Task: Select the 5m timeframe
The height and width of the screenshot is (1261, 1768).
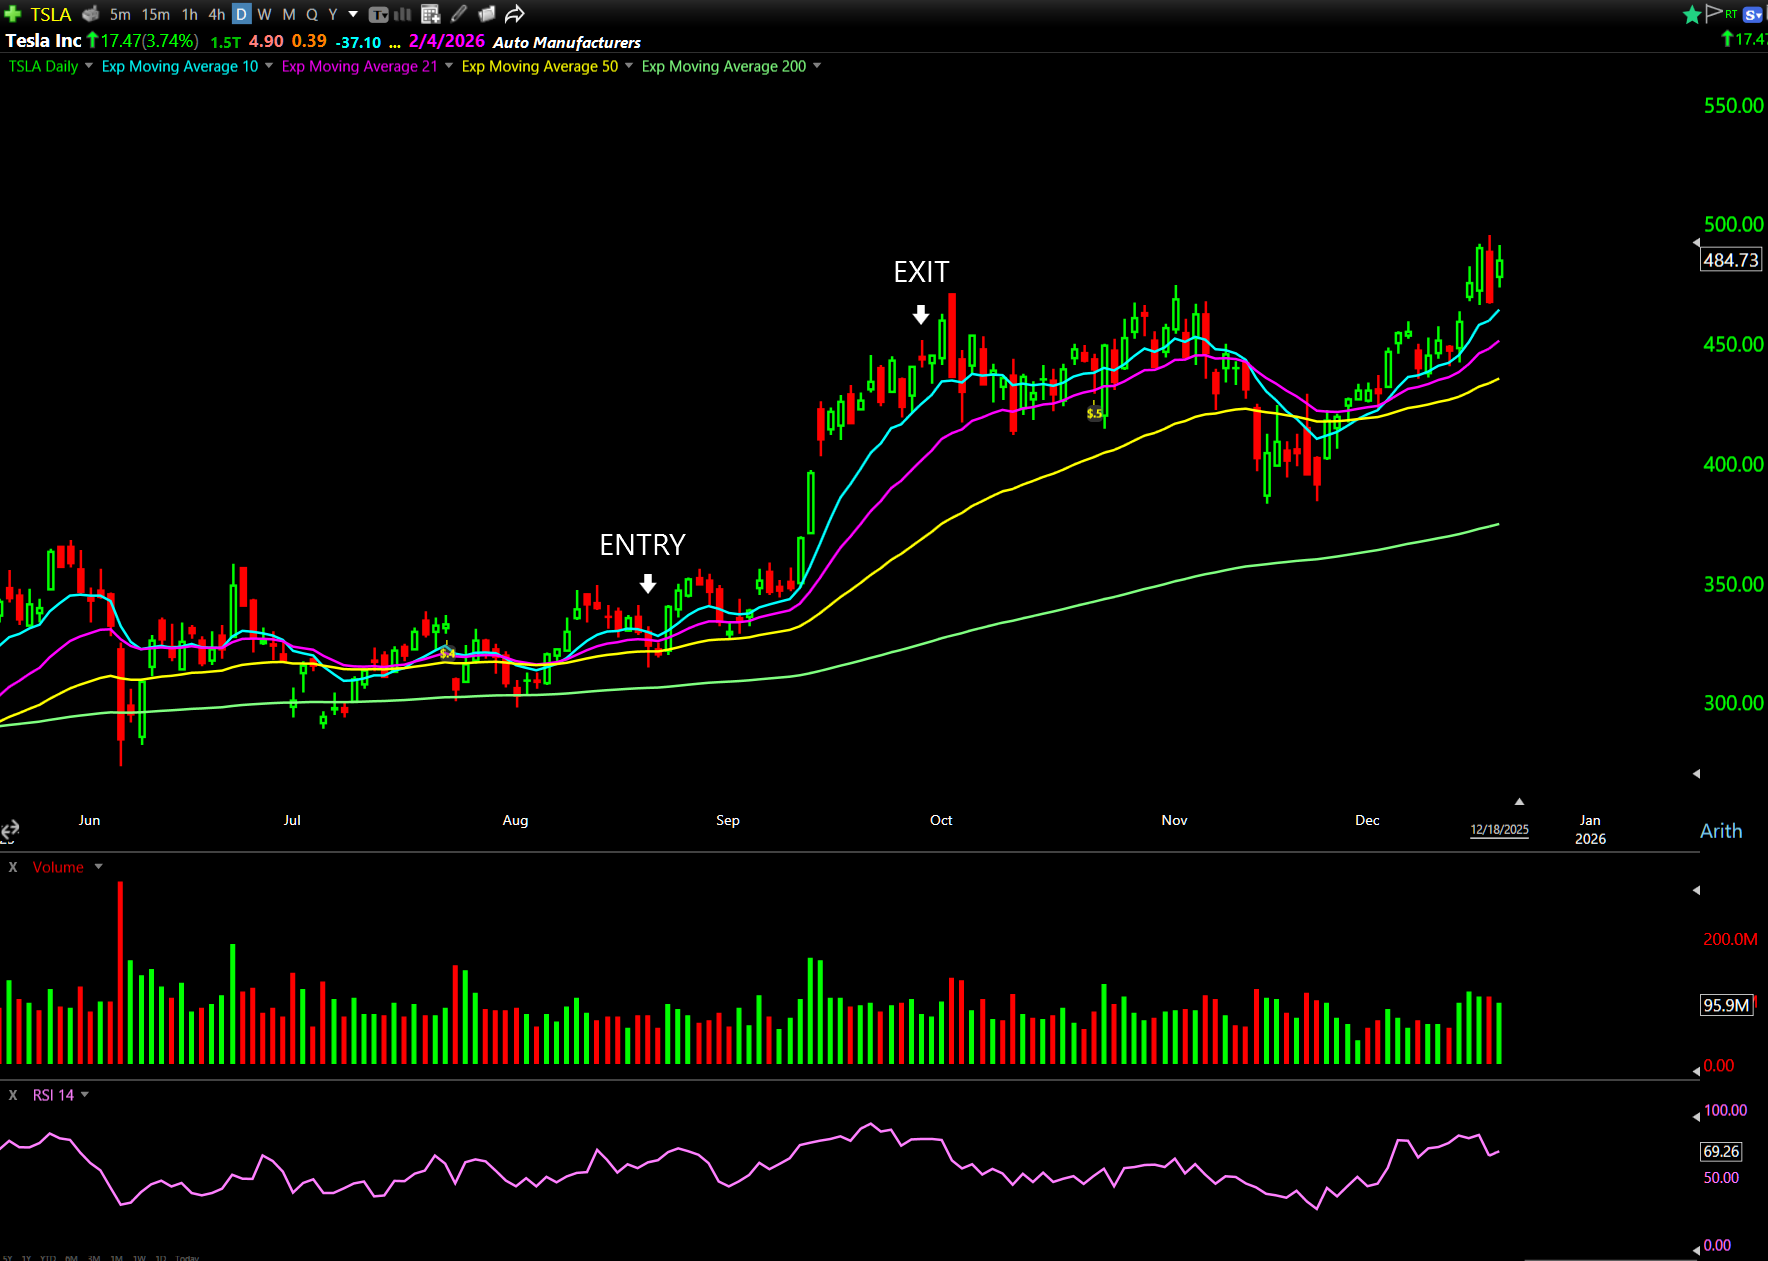Action: coord(120,14)
